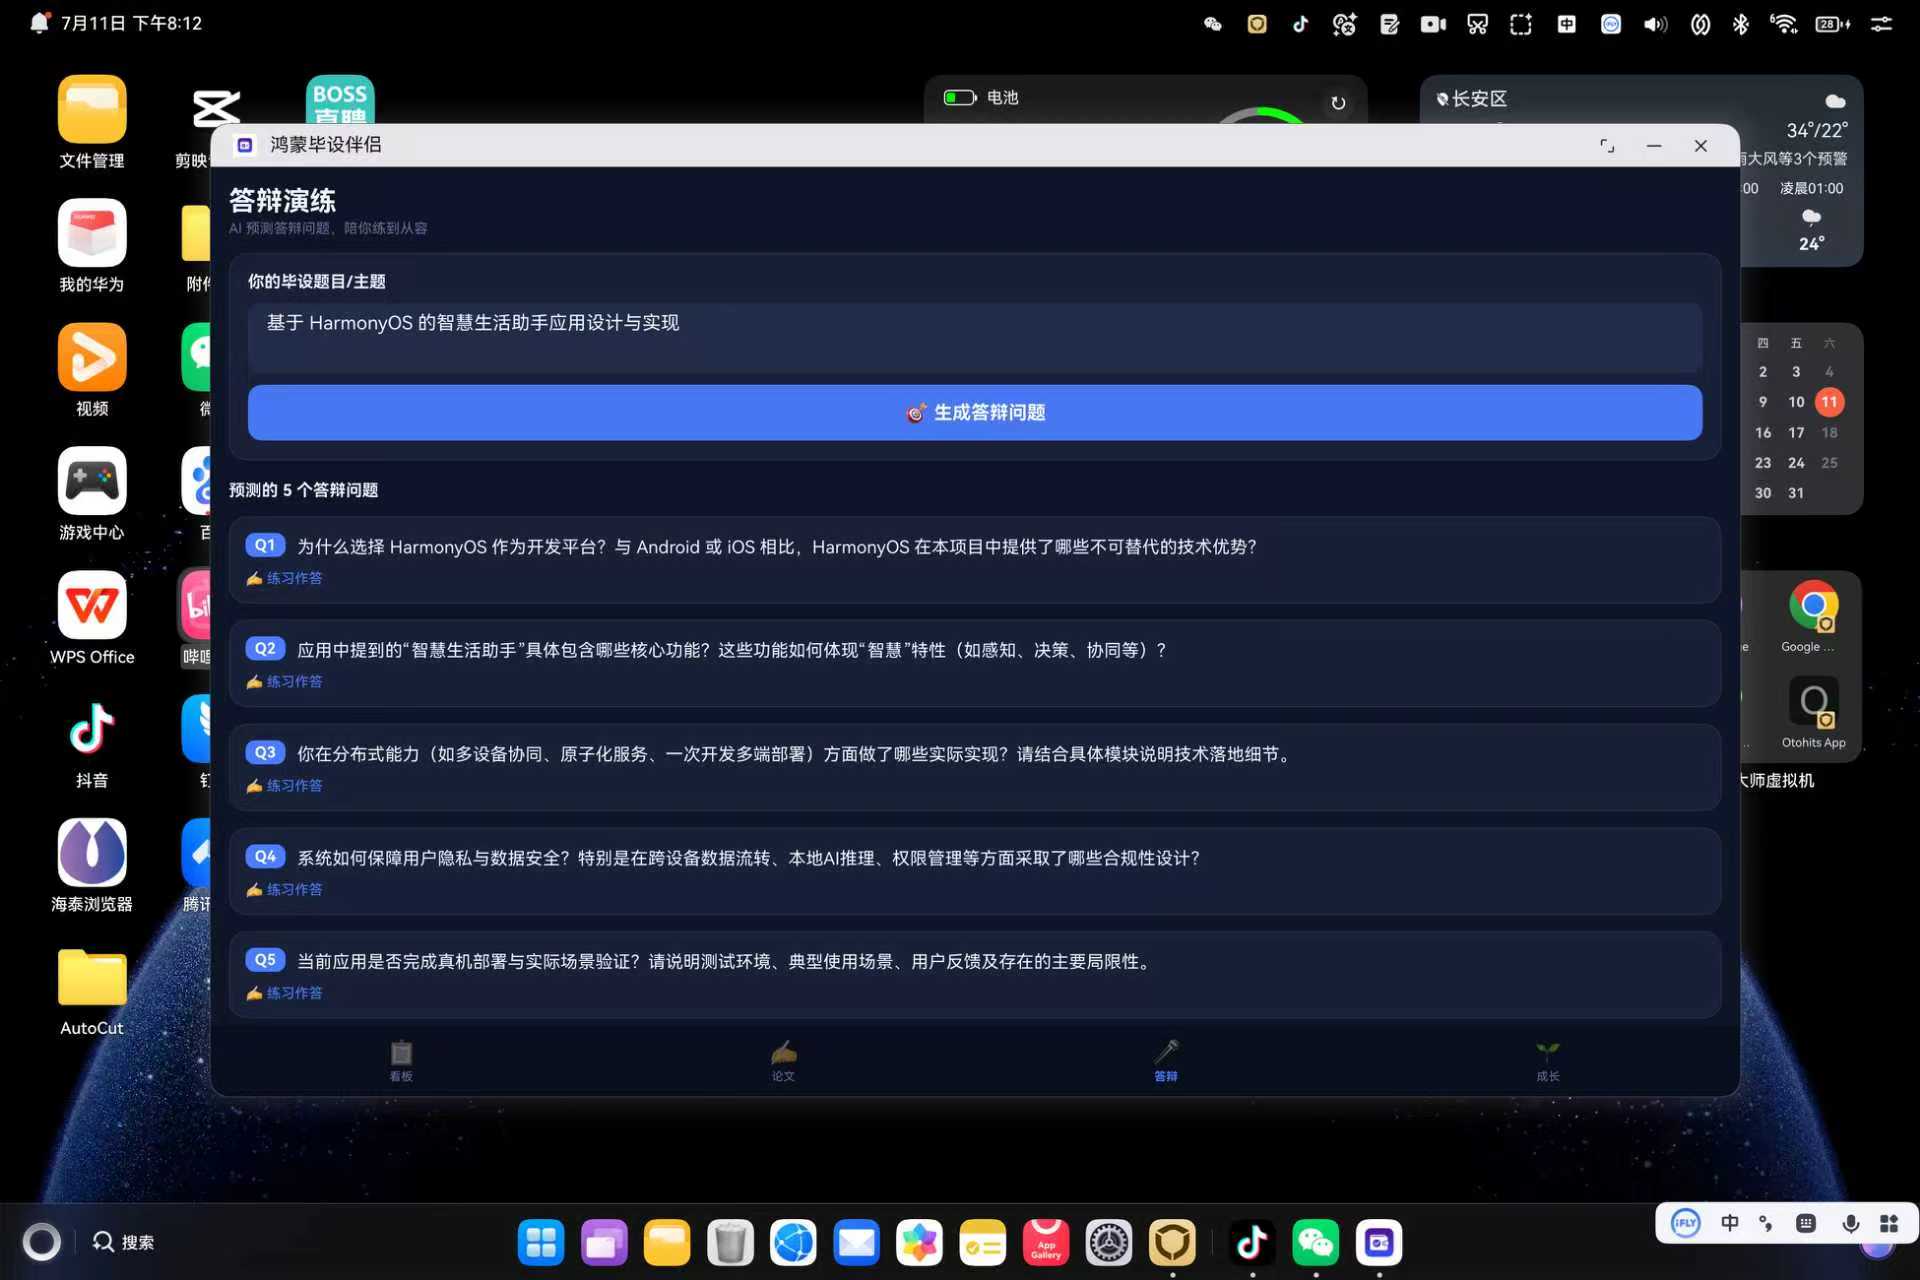Open the notification bell in status bar
This screenshot has height=1280, width=1920.
39,23
